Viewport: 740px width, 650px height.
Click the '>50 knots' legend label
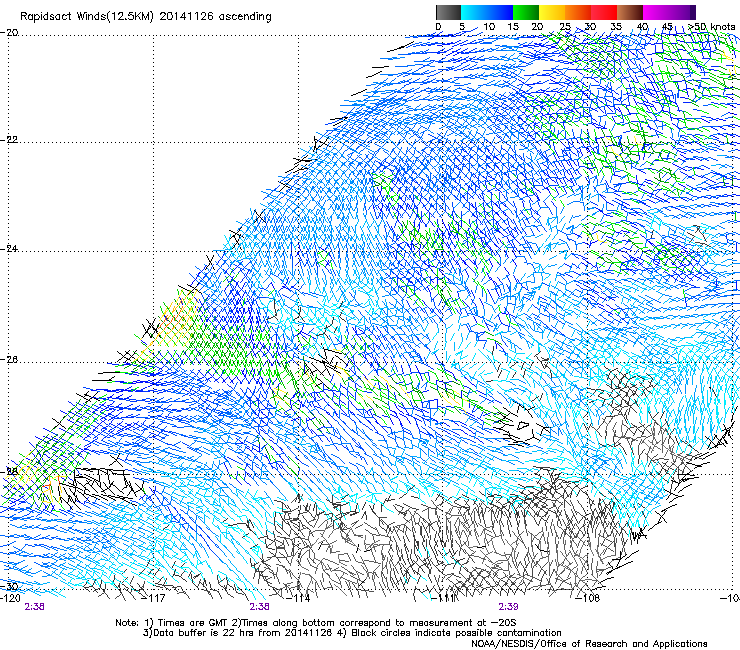(x=712, y=27)
